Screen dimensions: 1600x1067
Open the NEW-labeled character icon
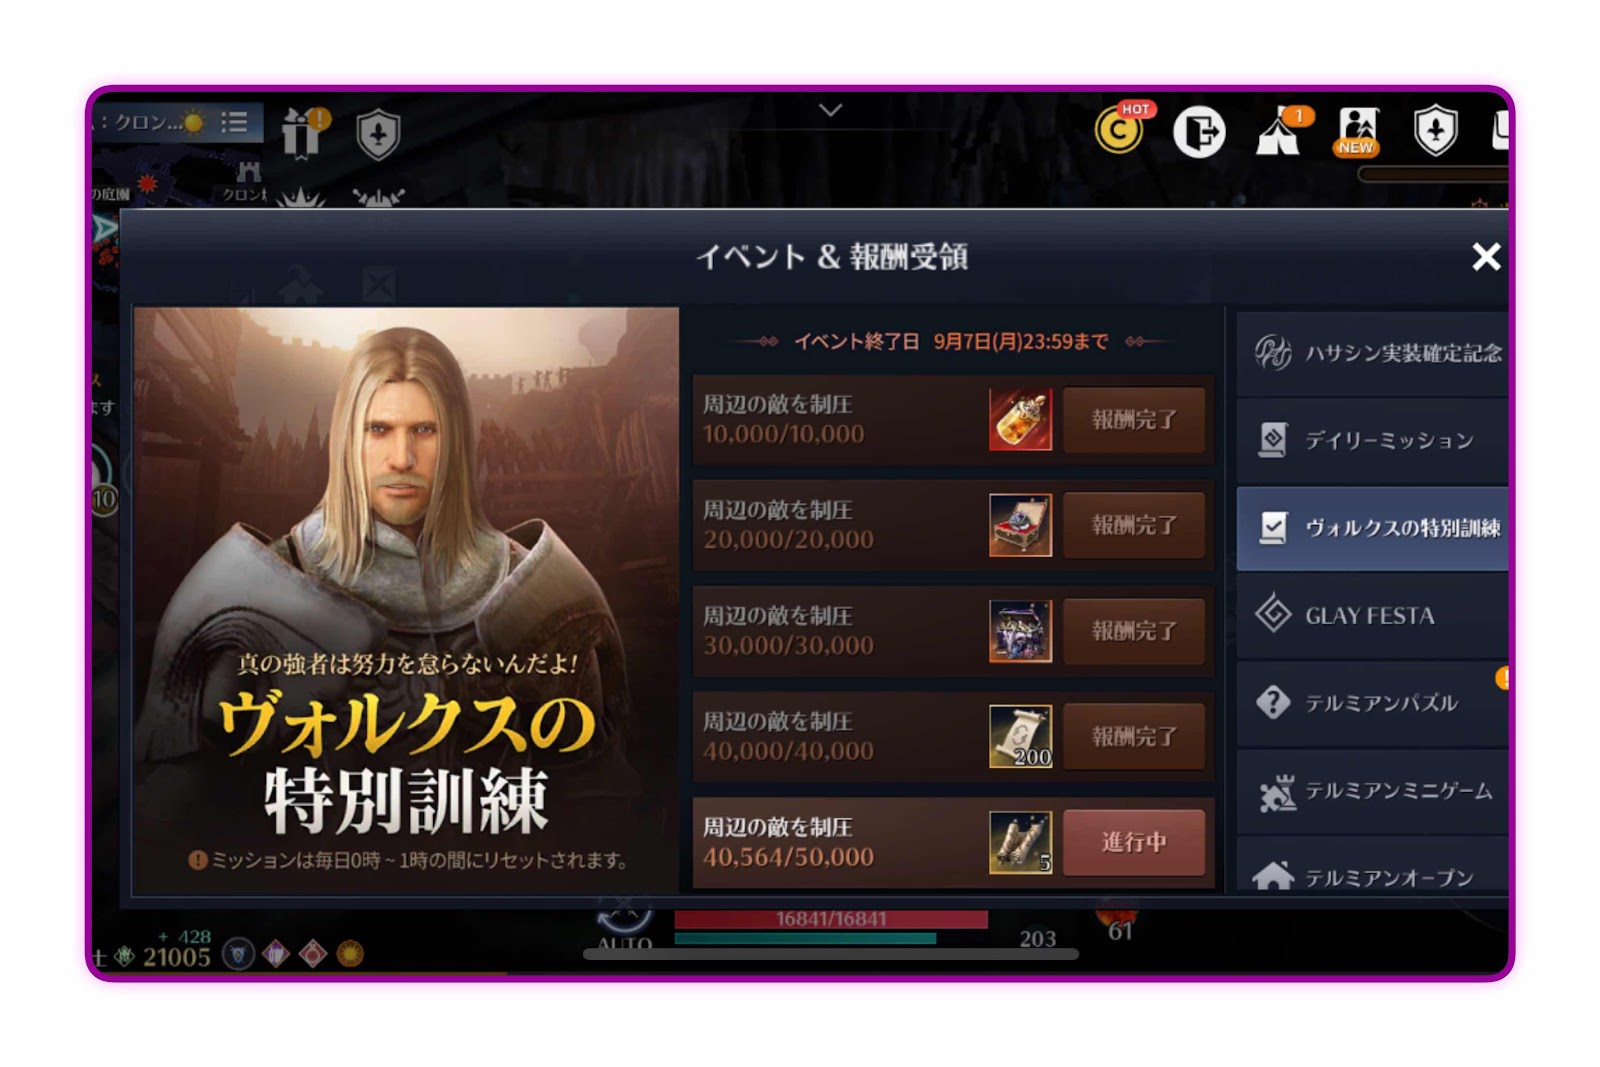click(1358, 131)
